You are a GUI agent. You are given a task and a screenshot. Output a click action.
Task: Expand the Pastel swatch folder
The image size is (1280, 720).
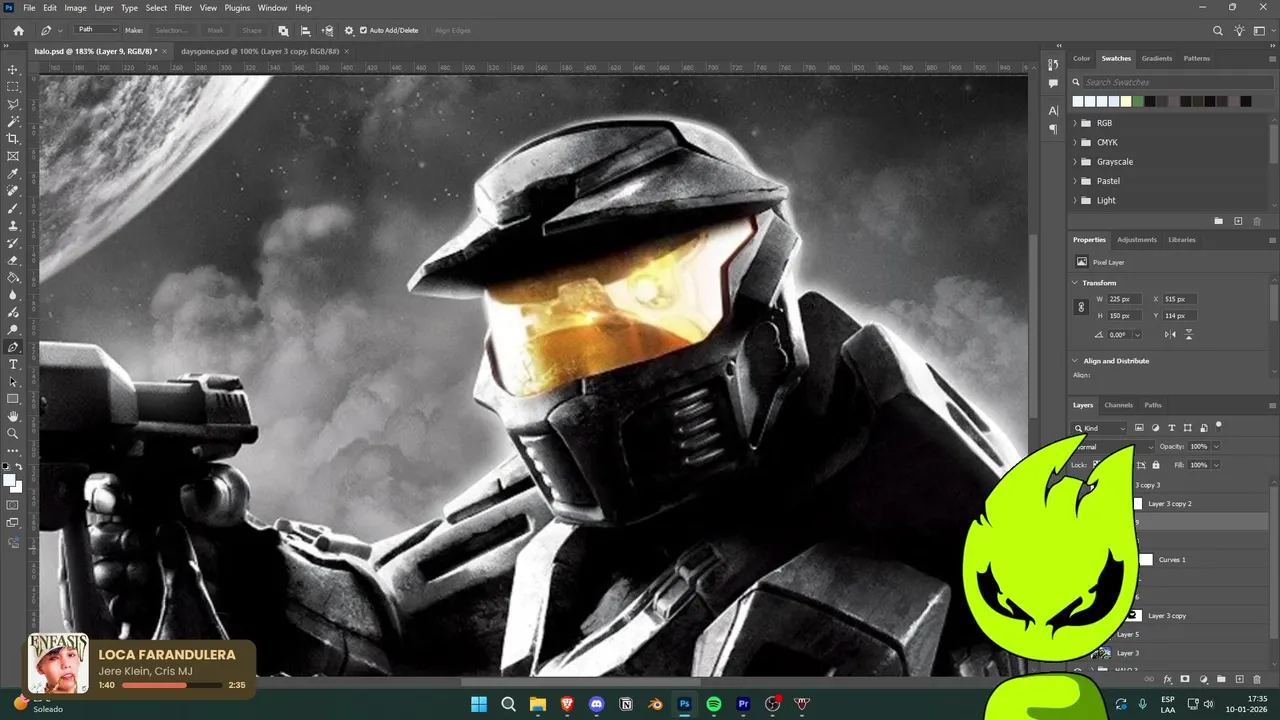pos(1075,181)
